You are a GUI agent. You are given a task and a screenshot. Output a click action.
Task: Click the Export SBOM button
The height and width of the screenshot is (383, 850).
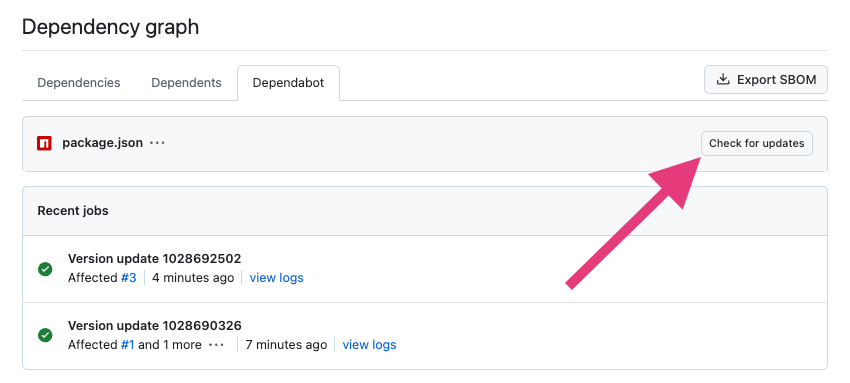point(765,80)
